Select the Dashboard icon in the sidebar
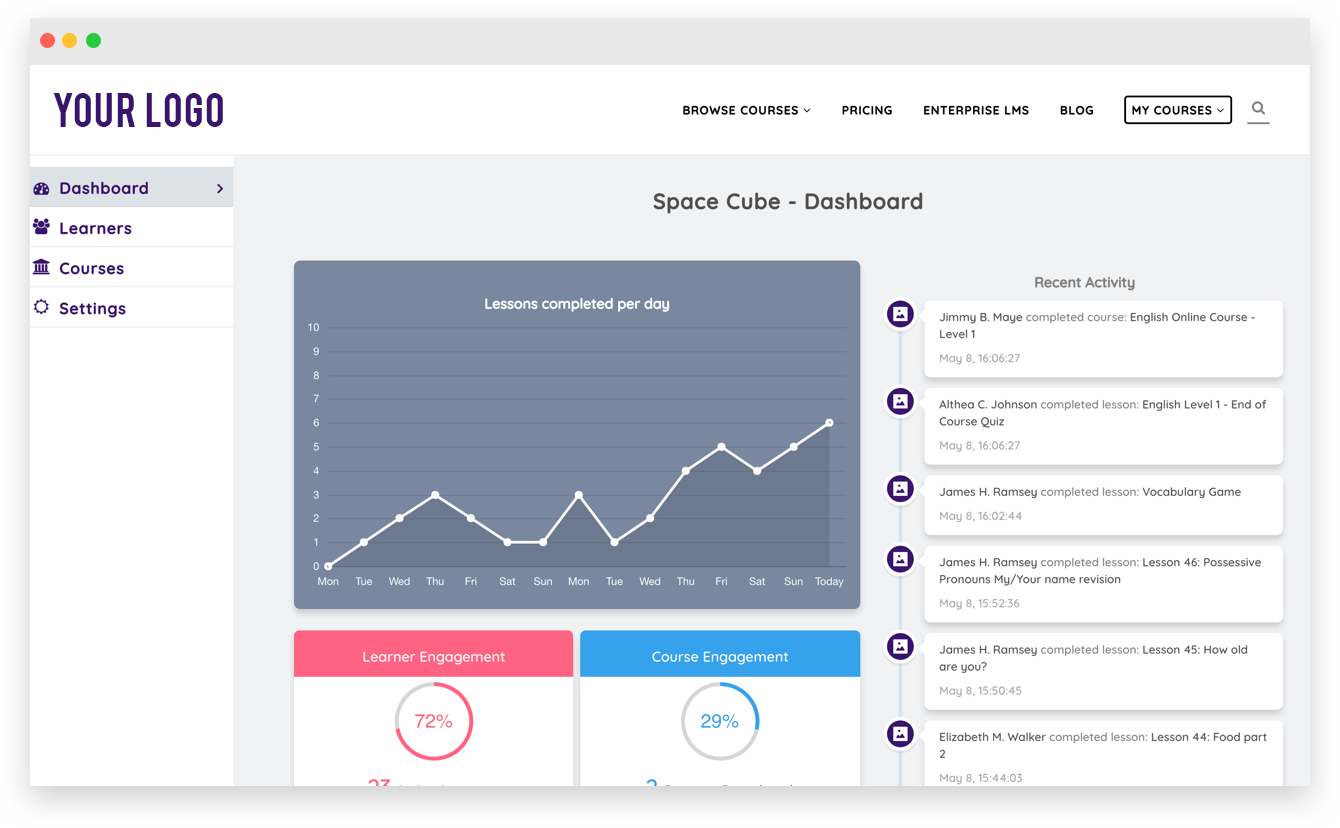The image size is (1340, 828). (x=42, y=187)
